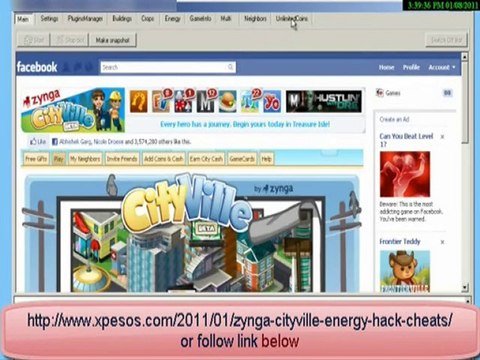Switch to the Settings tab
Viewport: 480px width, 360px height.
49,19
